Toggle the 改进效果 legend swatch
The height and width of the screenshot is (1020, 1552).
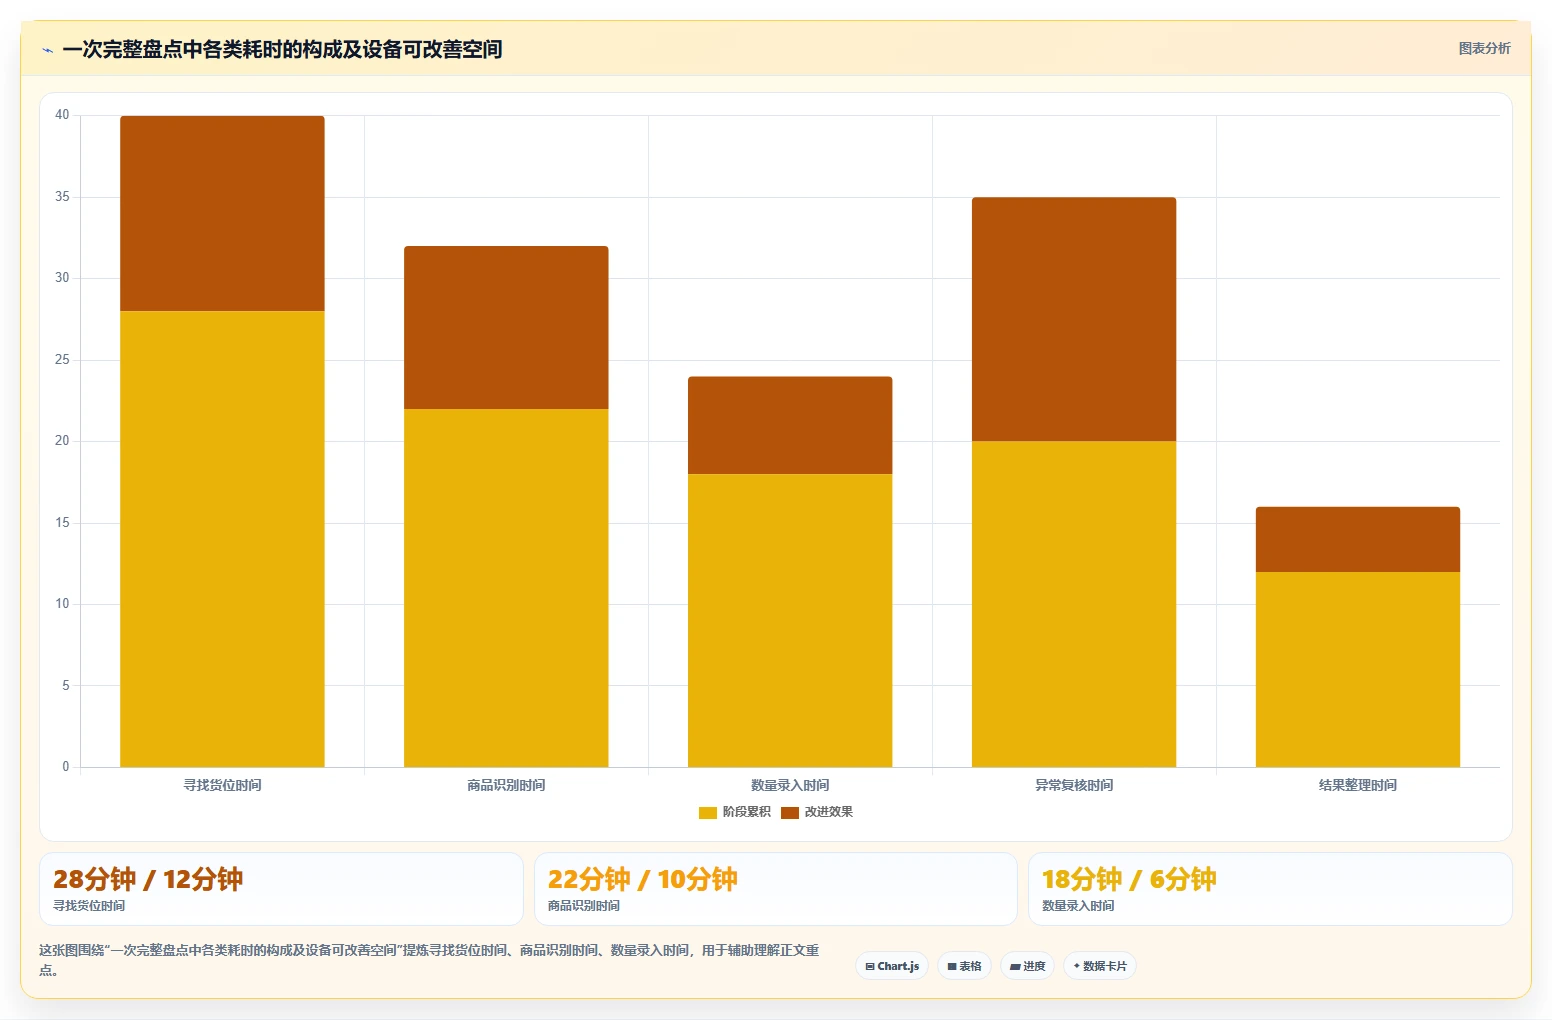[x=790, y=812]
